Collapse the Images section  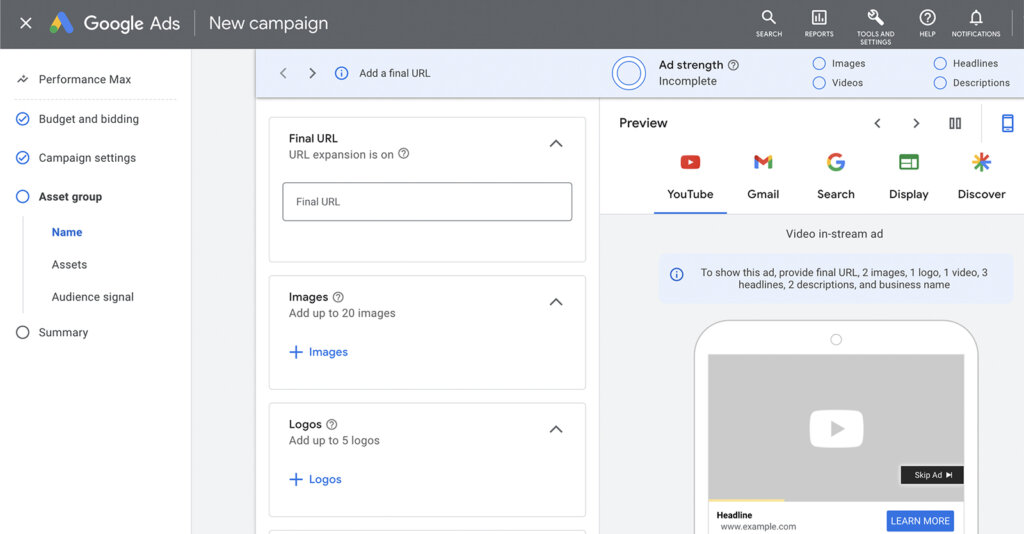coord(556,302)
